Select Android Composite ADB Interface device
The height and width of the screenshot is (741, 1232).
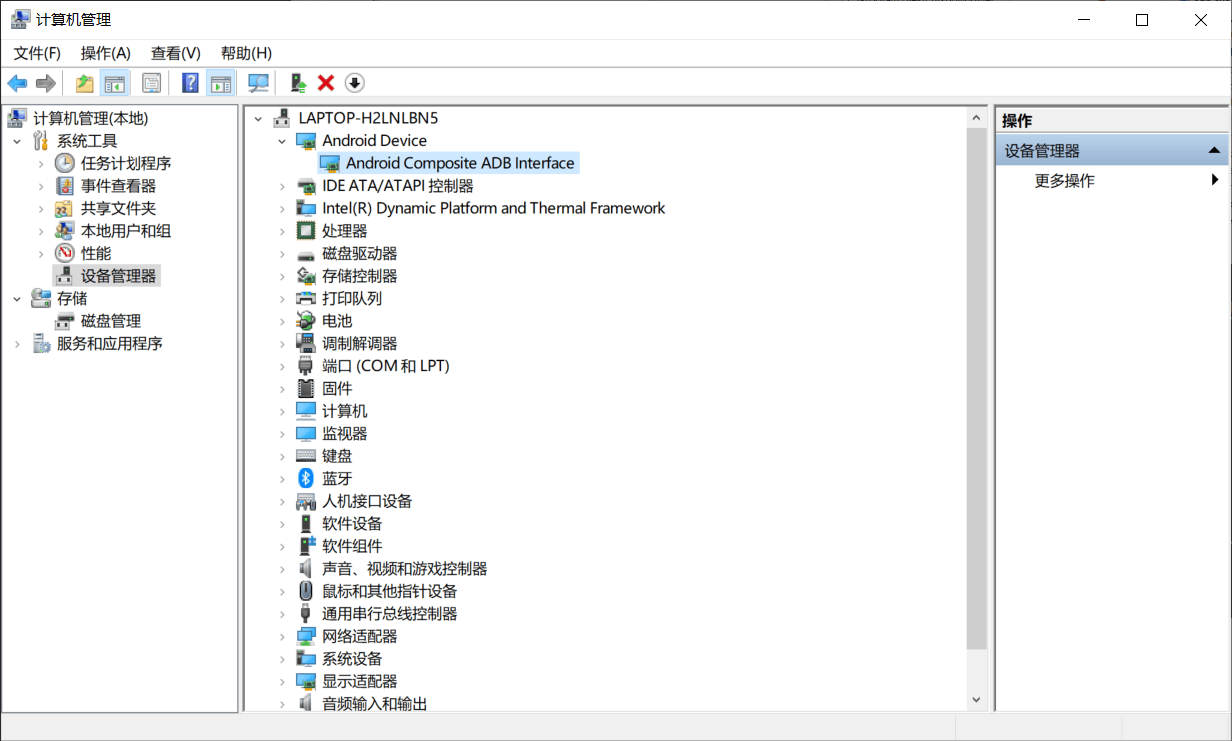(x=460, y=163)
